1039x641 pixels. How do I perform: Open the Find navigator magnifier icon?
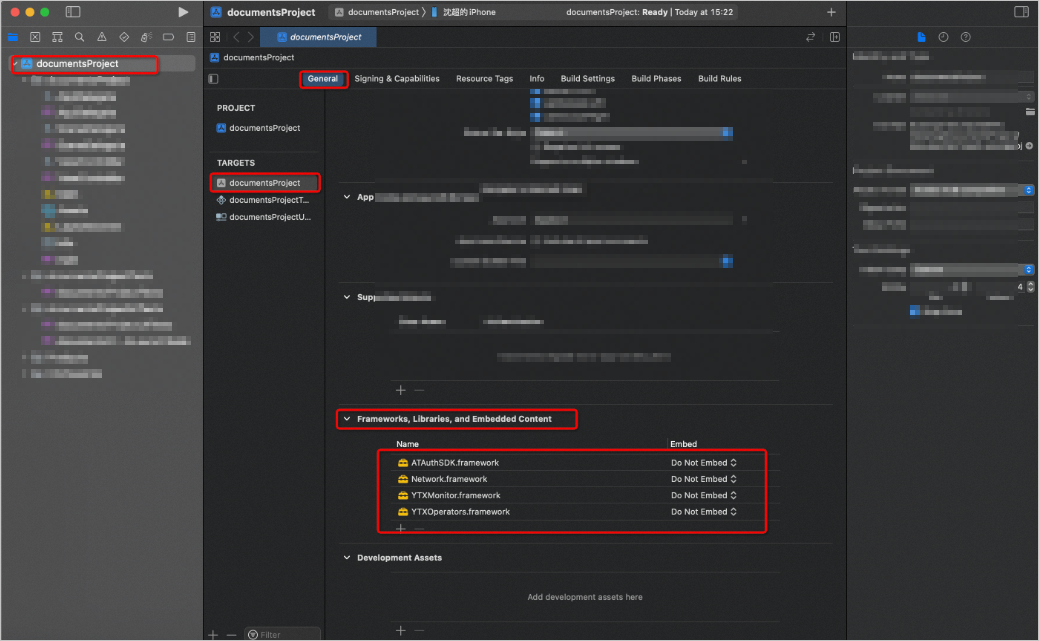pyautogui.click(x=80, y=37)
